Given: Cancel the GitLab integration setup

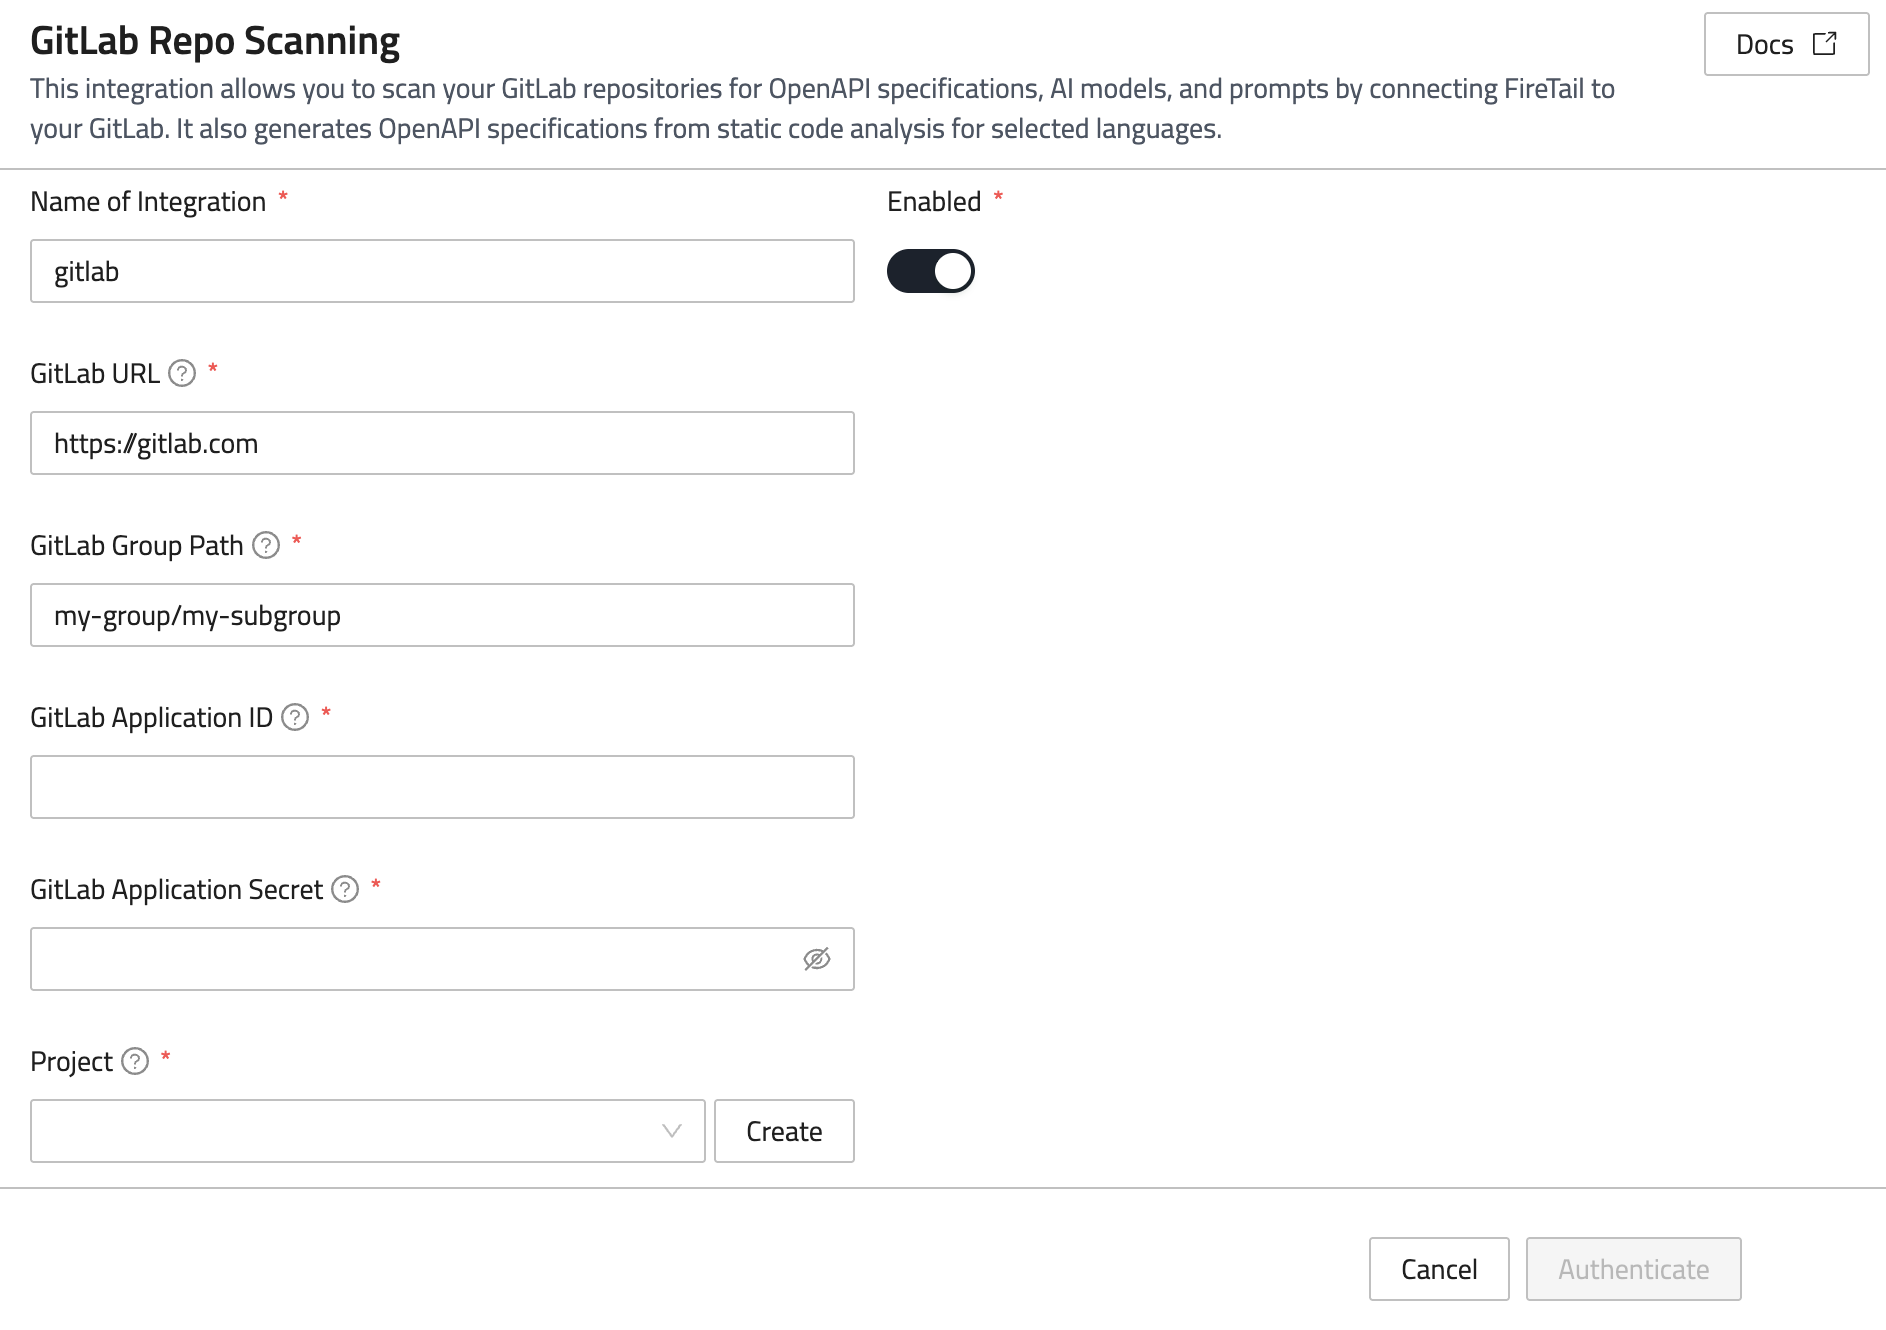Looking at the screenshot, I should point(1438,1269).
